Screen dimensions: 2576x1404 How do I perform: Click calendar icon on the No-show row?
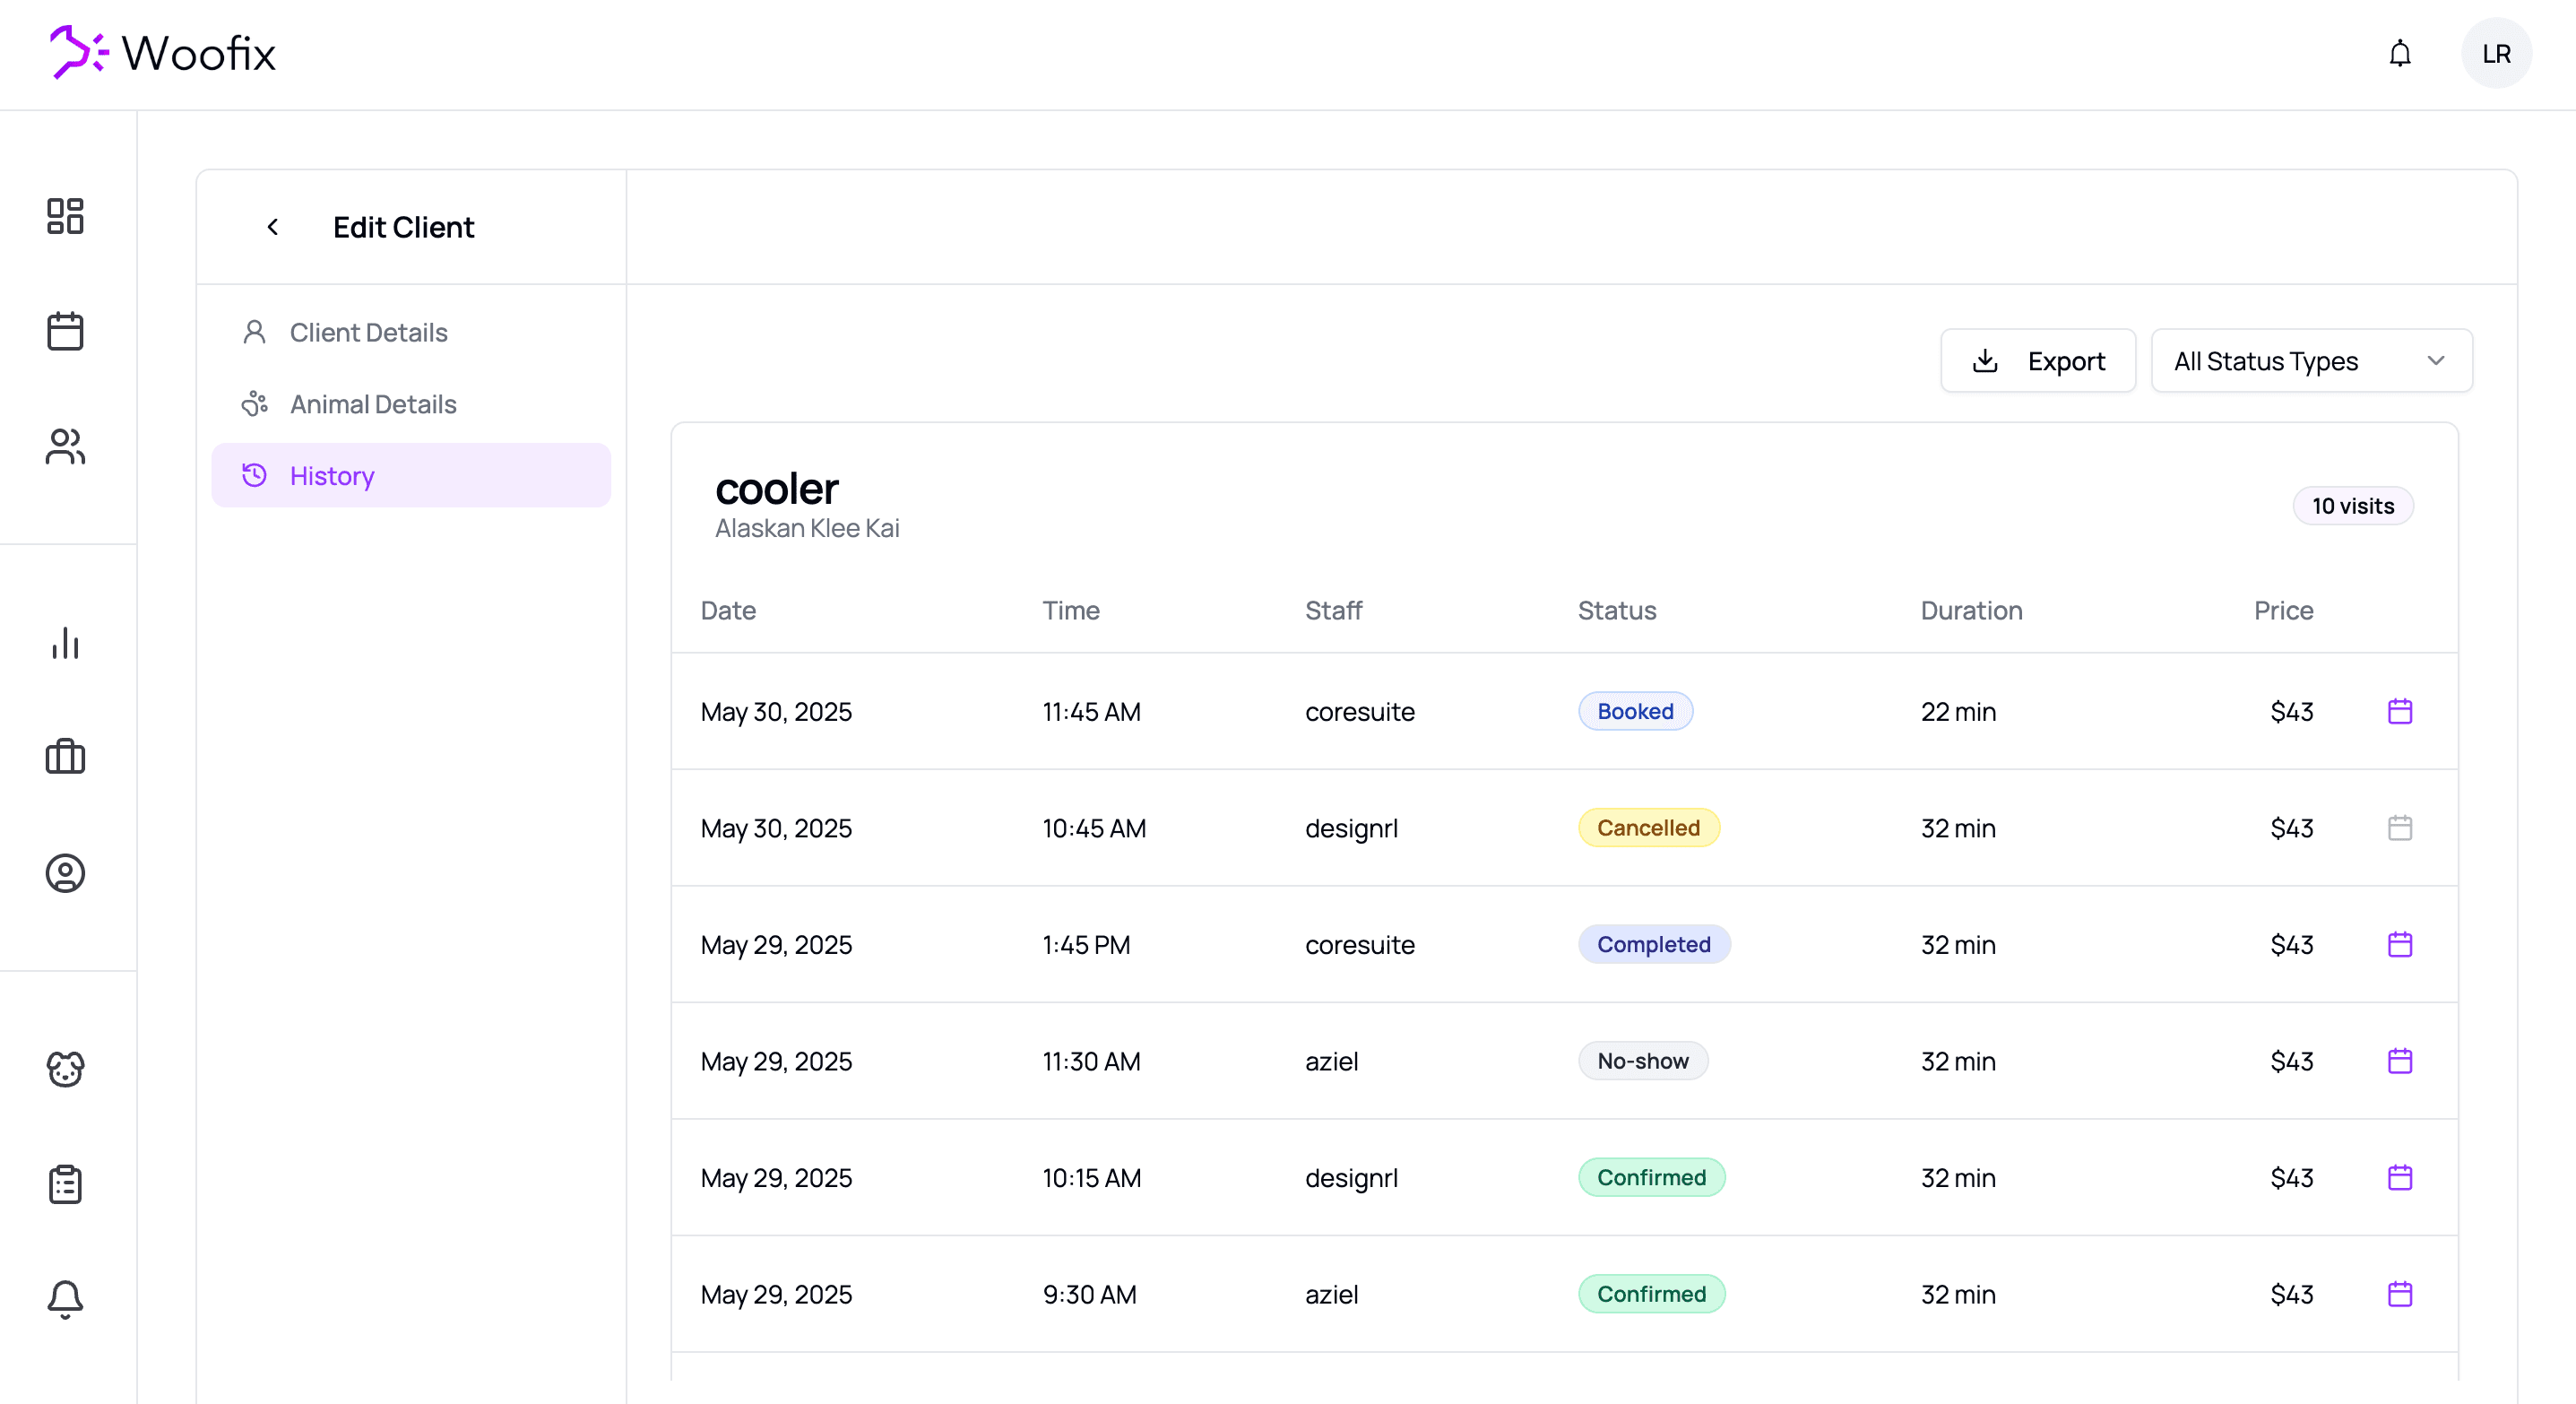(2399, 1061)
